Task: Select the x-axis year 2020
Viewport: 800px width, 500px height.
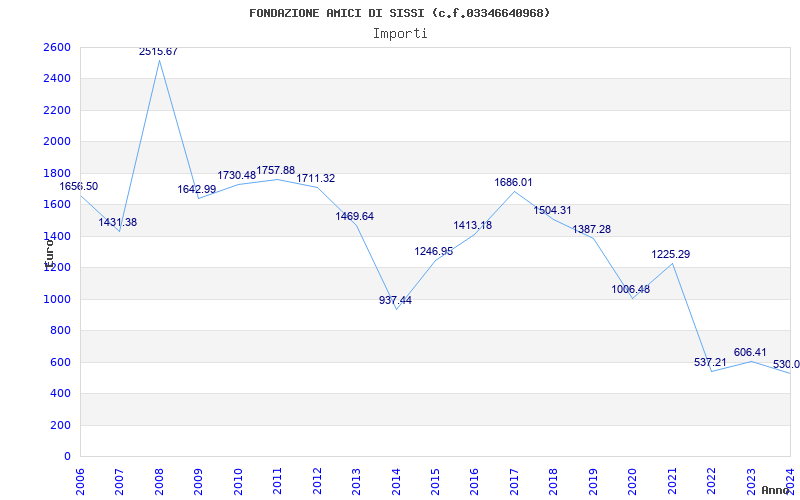Action: (633, 482)
